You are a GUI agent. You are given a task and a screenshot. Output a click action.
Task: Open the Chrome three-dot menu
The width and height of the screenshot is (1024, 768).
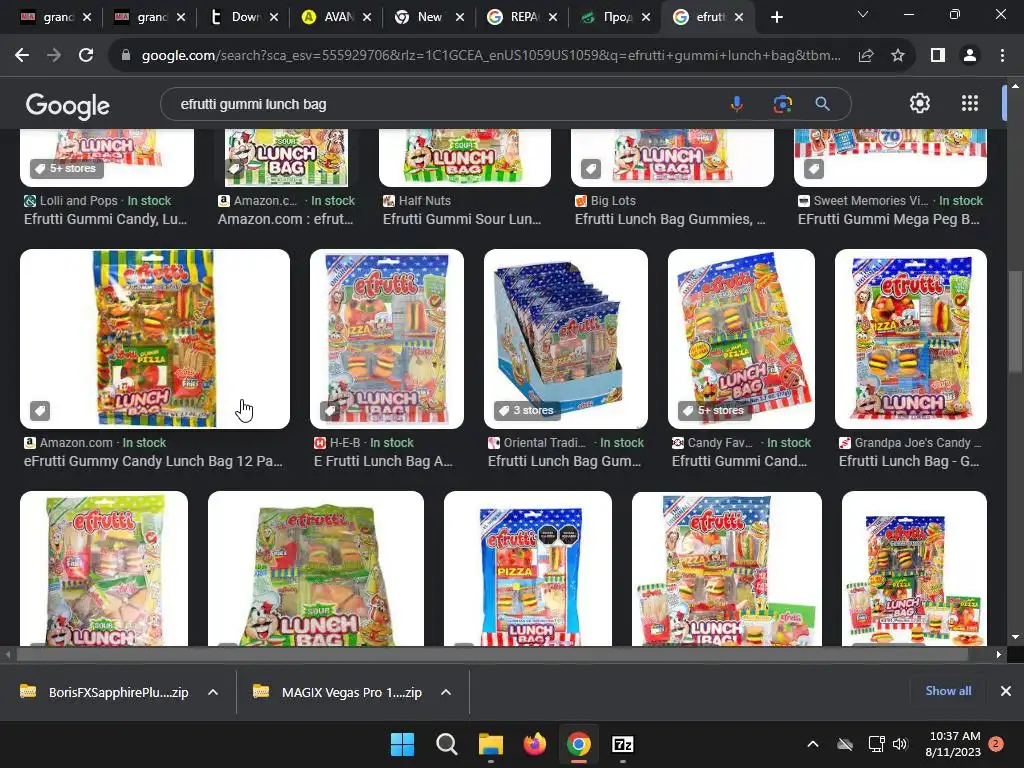[x=1002, y=56]
